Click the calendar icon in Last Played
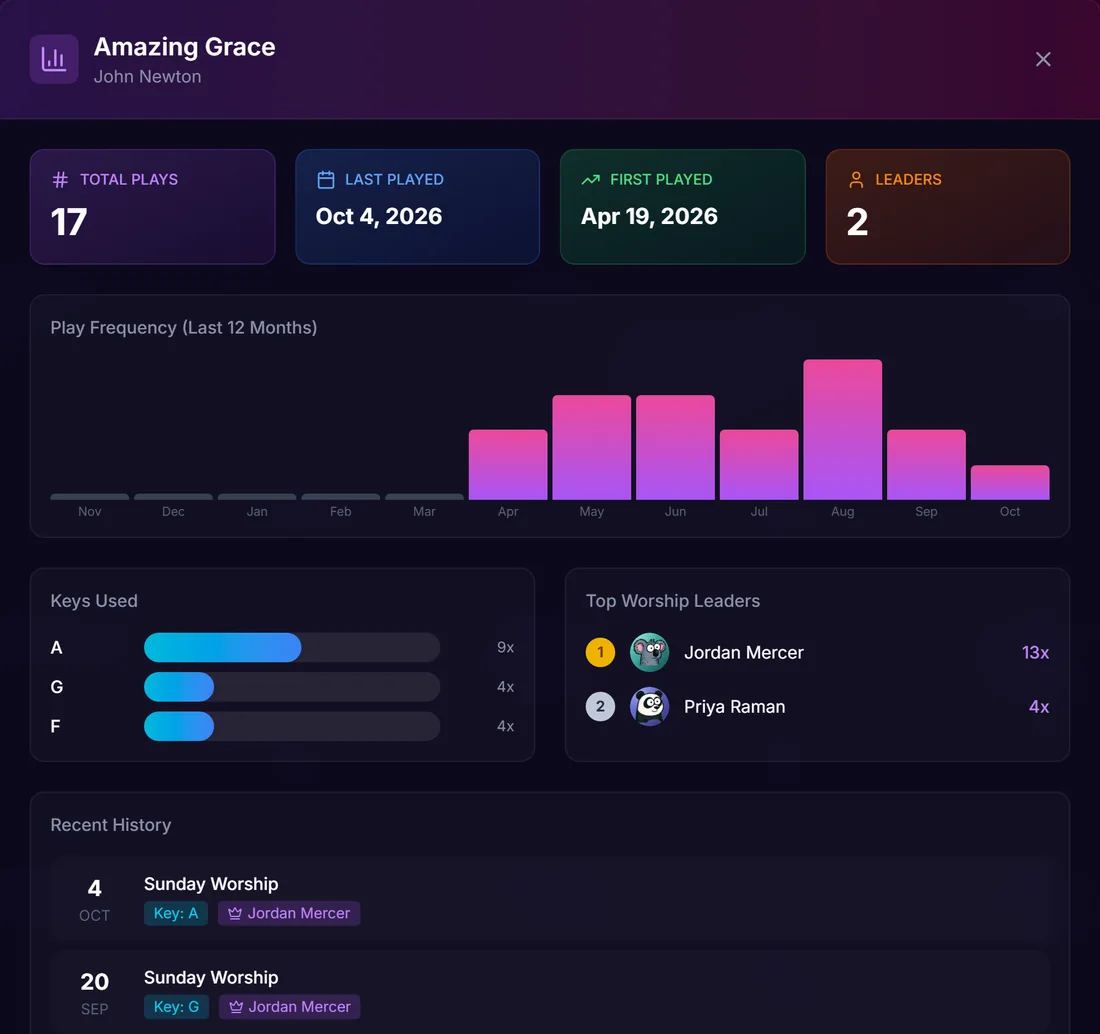Viewport: 1100px width, 1034px height. coord(326,180)
